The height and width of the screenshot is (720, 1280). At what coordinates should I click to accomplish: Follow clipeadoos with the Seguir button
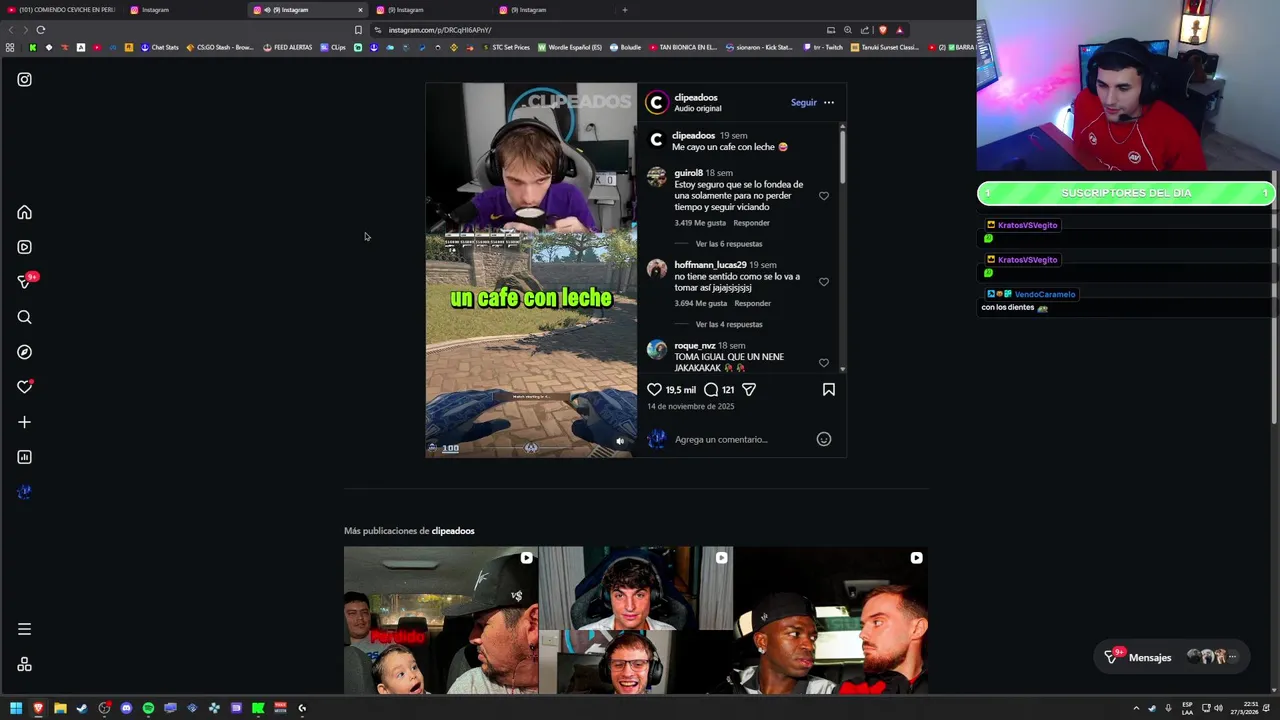803,102
